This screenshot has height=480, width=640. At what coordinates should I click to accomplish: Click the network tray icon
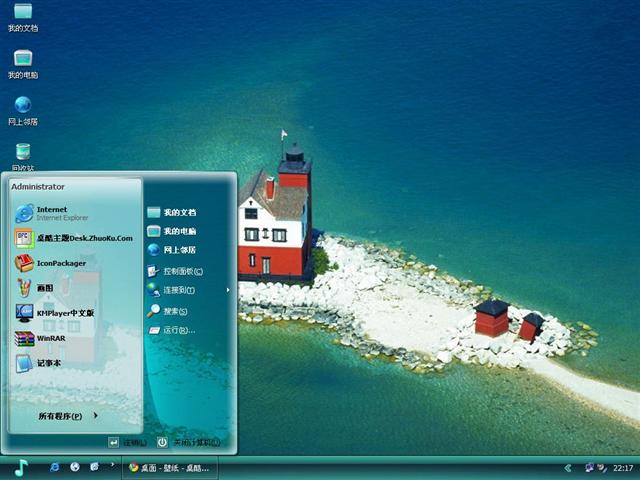coord(589,468)
